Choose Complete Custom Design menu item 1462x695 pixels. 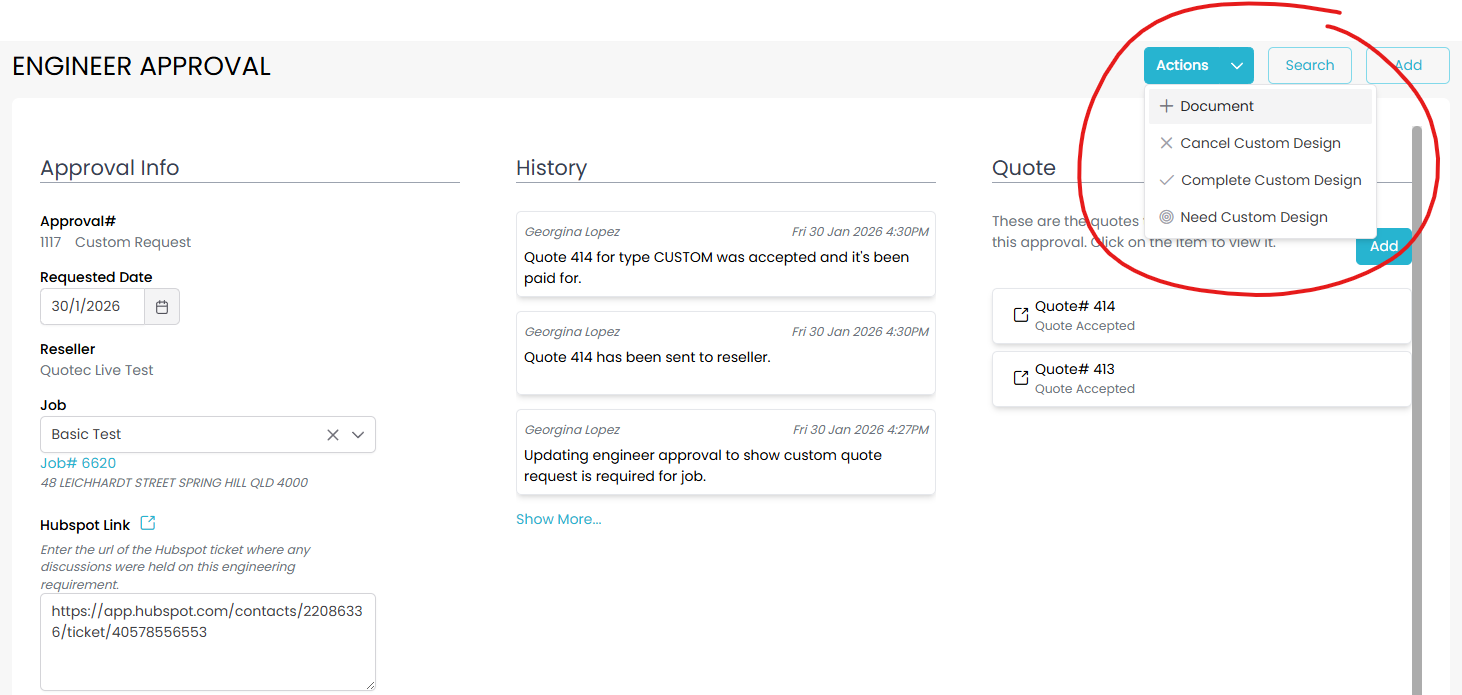coord(1271,180)
